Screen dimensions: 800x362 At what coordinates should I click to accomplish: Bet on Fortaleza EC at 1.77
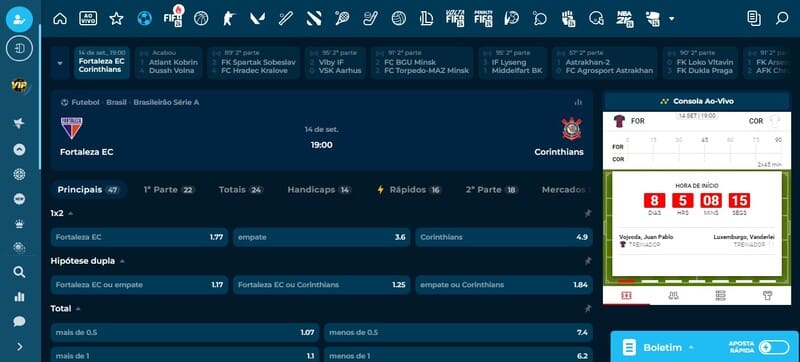139,238
